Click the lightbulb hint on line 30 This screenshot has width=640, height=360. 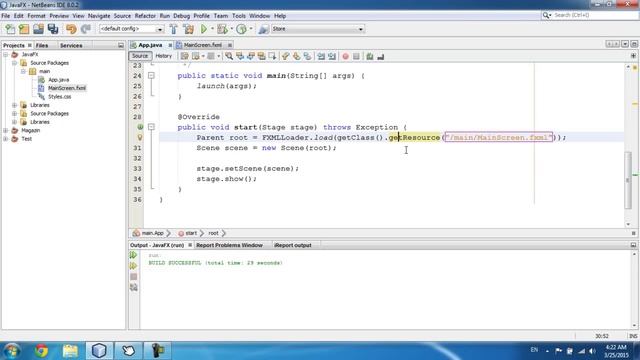(x=140, y=138)
